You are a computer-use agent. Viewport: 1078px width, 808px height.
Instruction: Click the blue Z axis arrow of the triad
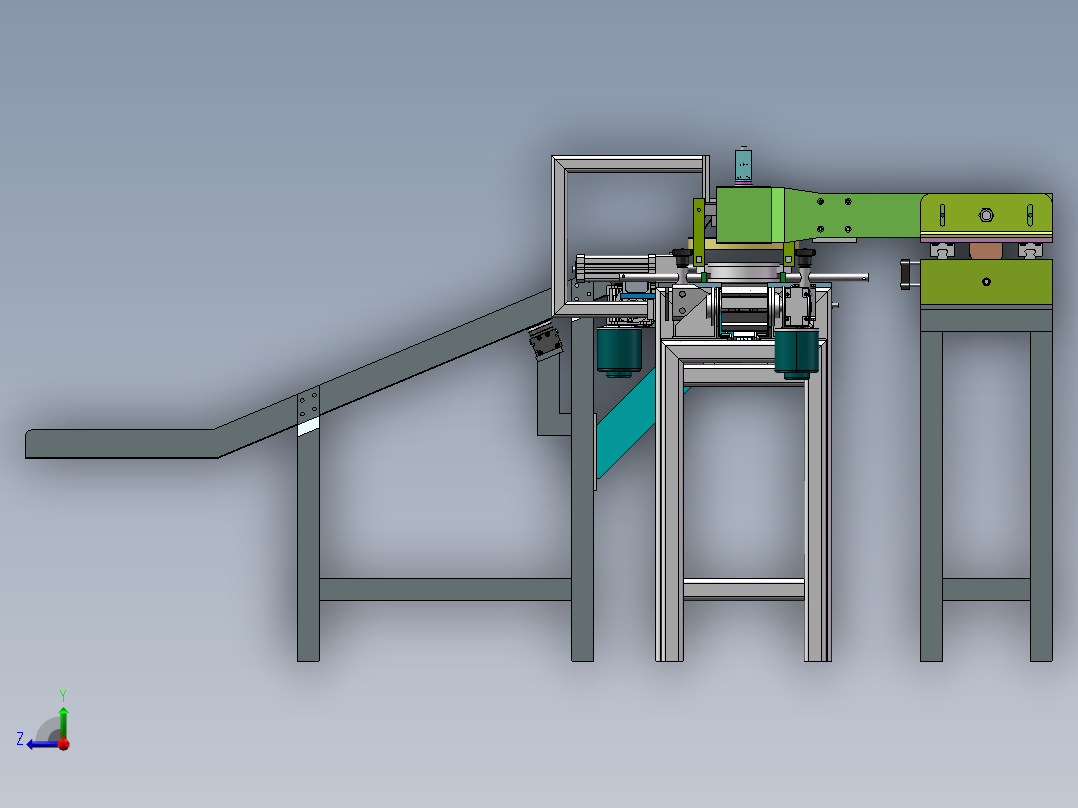[x=41, y=744]
